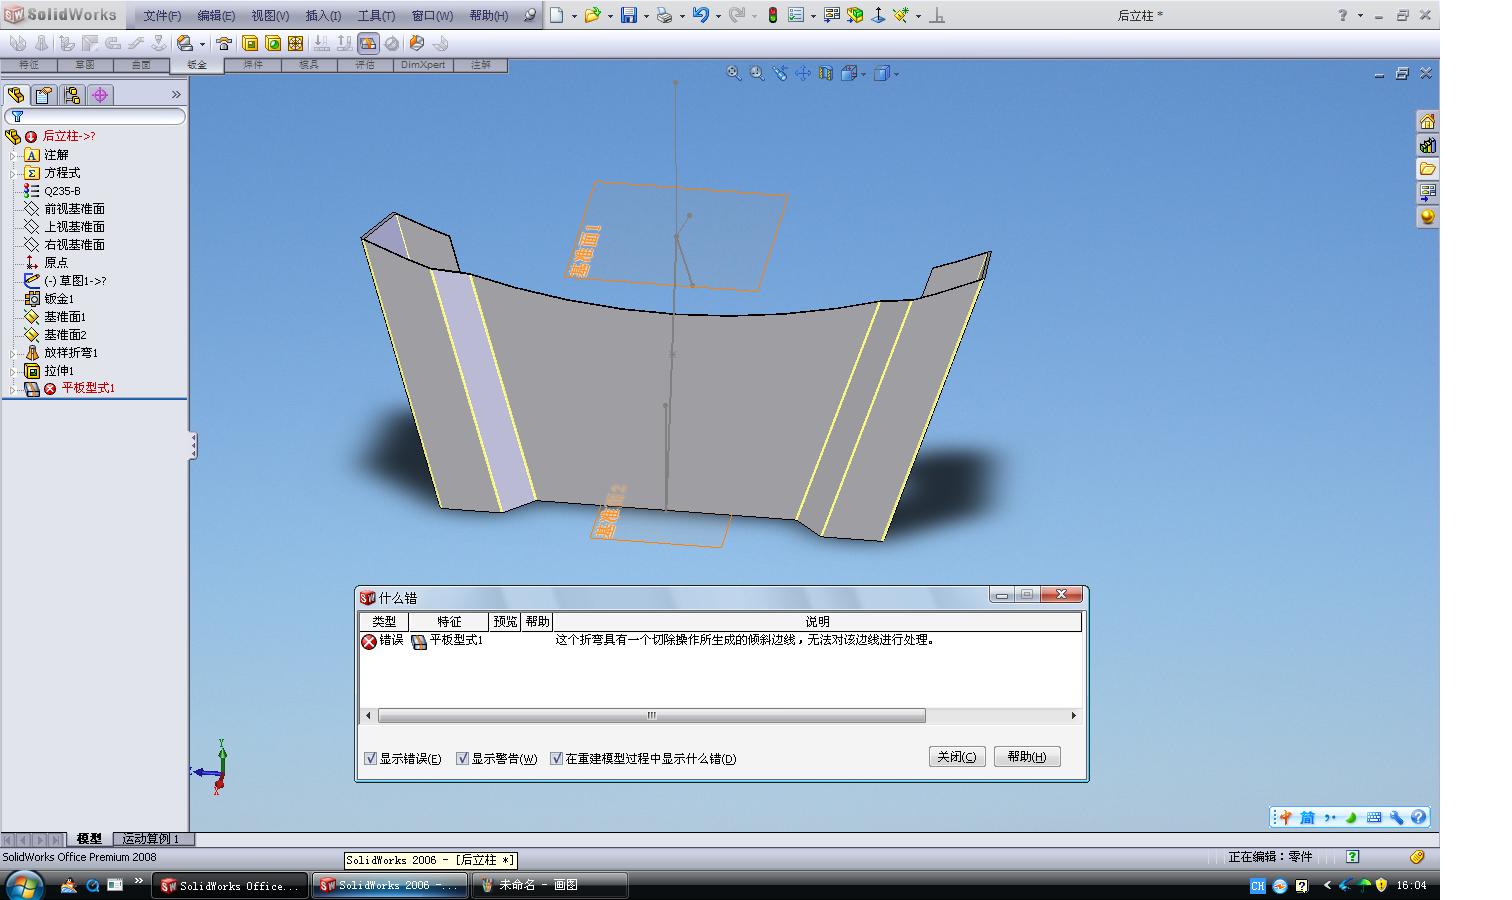
Task: Toggle the 显示错误(E) checkbox
Action: (371, 758)
